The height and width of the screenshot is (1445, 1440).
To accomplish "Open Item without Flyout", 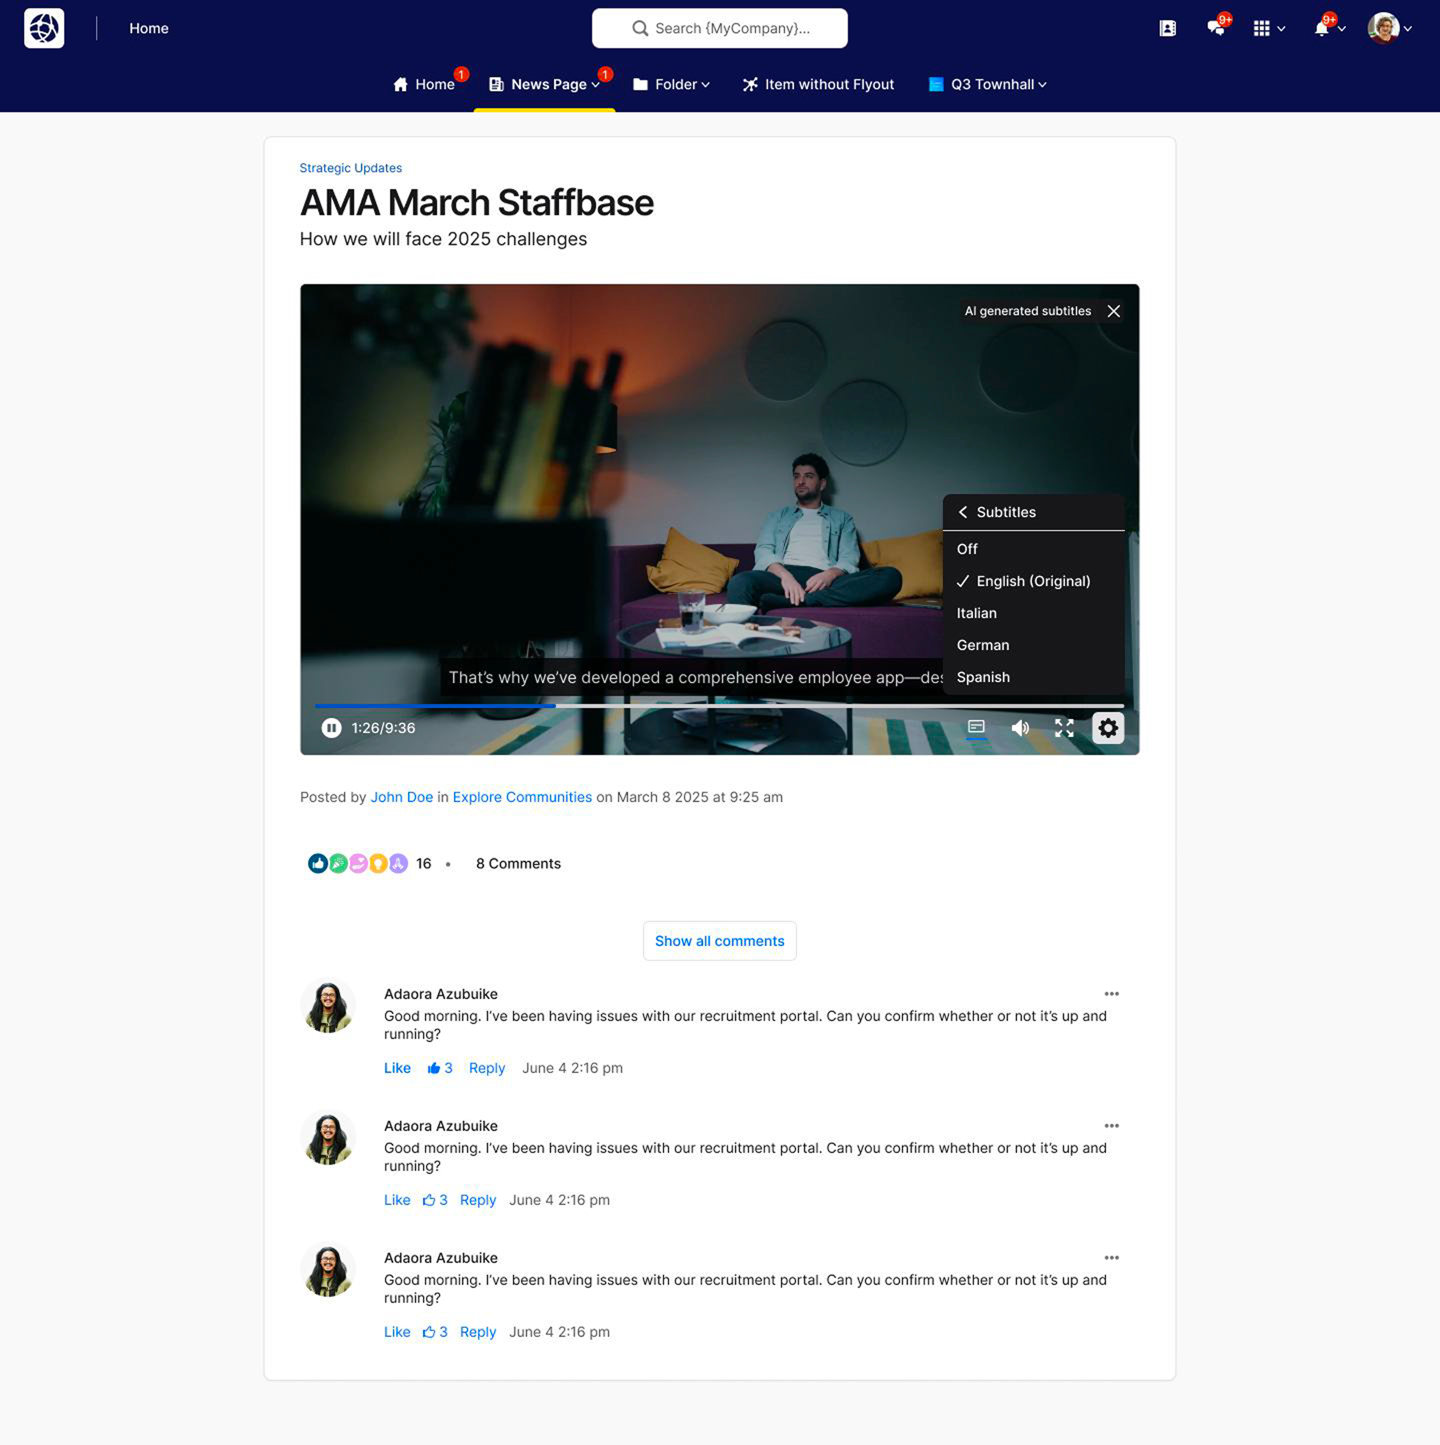I will 818,84.
